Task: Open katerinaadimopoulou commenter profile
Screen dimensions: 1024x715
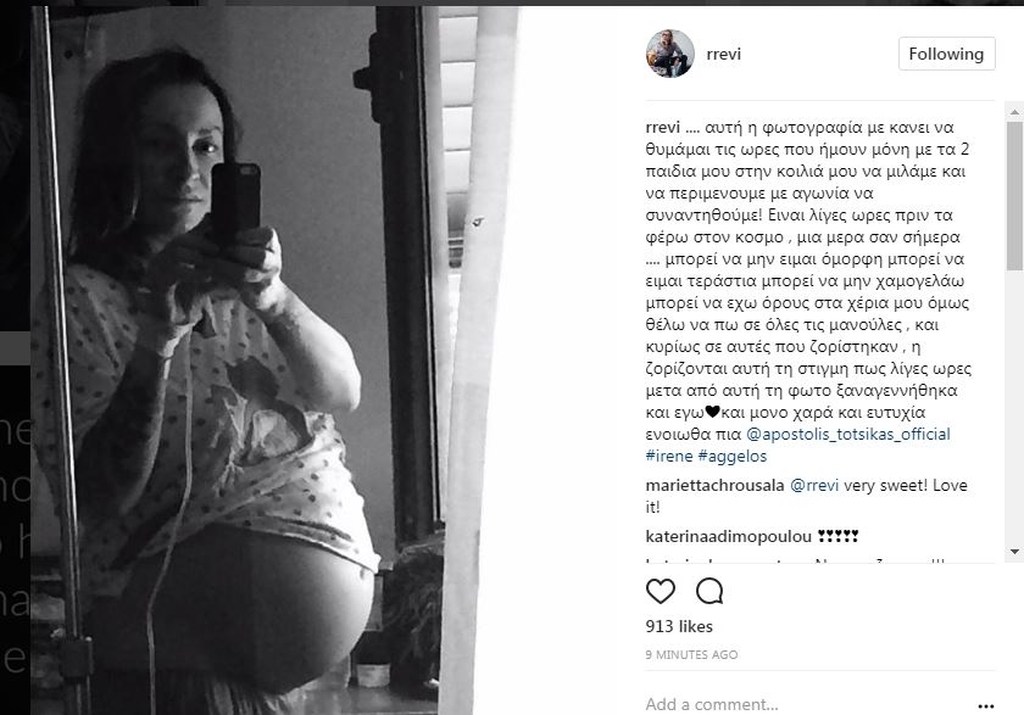Action: click(728, 537)
